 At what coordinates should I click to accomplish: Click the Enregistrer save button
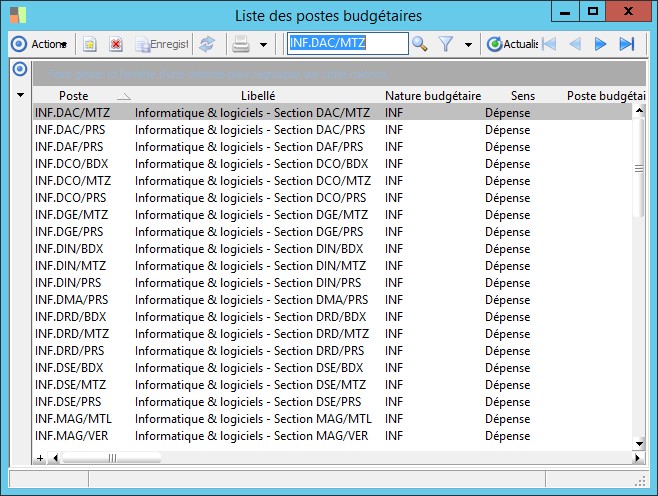click(x=162, y=44)
